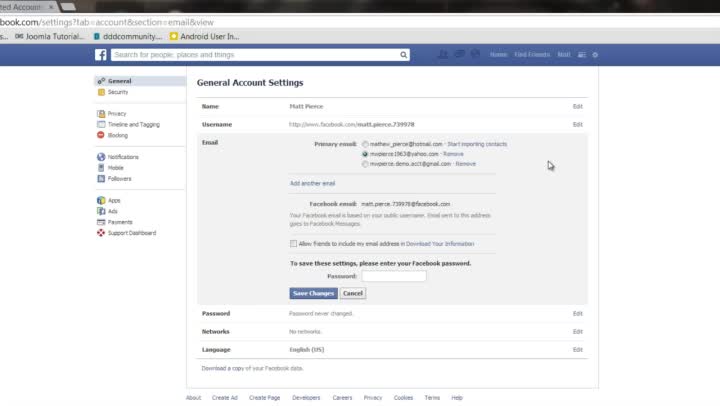Remove the gmail.com email address

click(x=466, y=164)
